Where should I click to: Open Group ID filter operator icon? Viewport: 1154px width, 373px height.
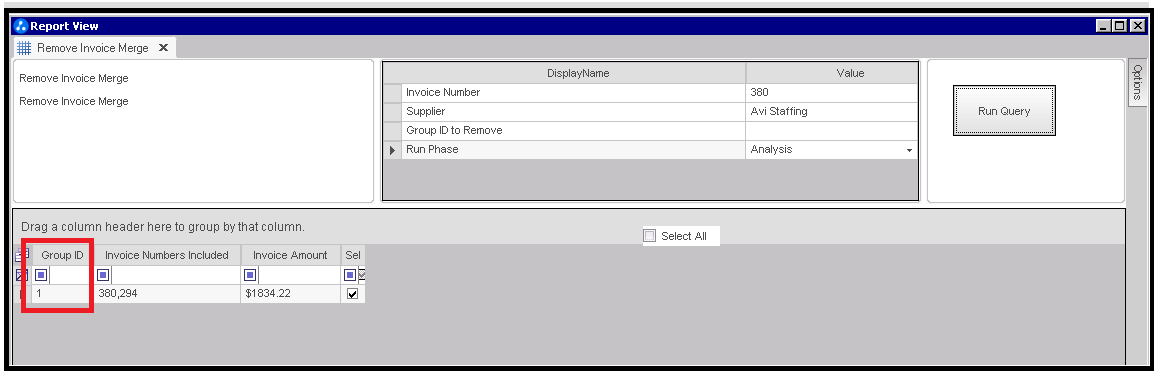pos(41,275)
